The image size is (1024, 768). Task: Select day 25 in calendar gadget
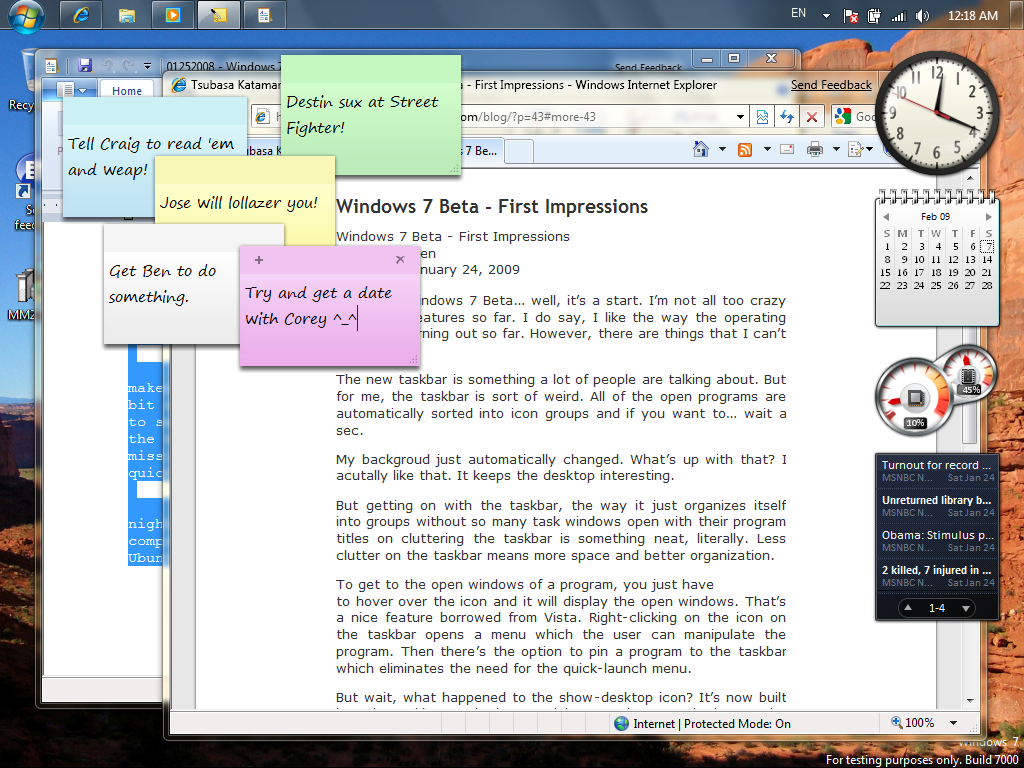coord(936,285)
